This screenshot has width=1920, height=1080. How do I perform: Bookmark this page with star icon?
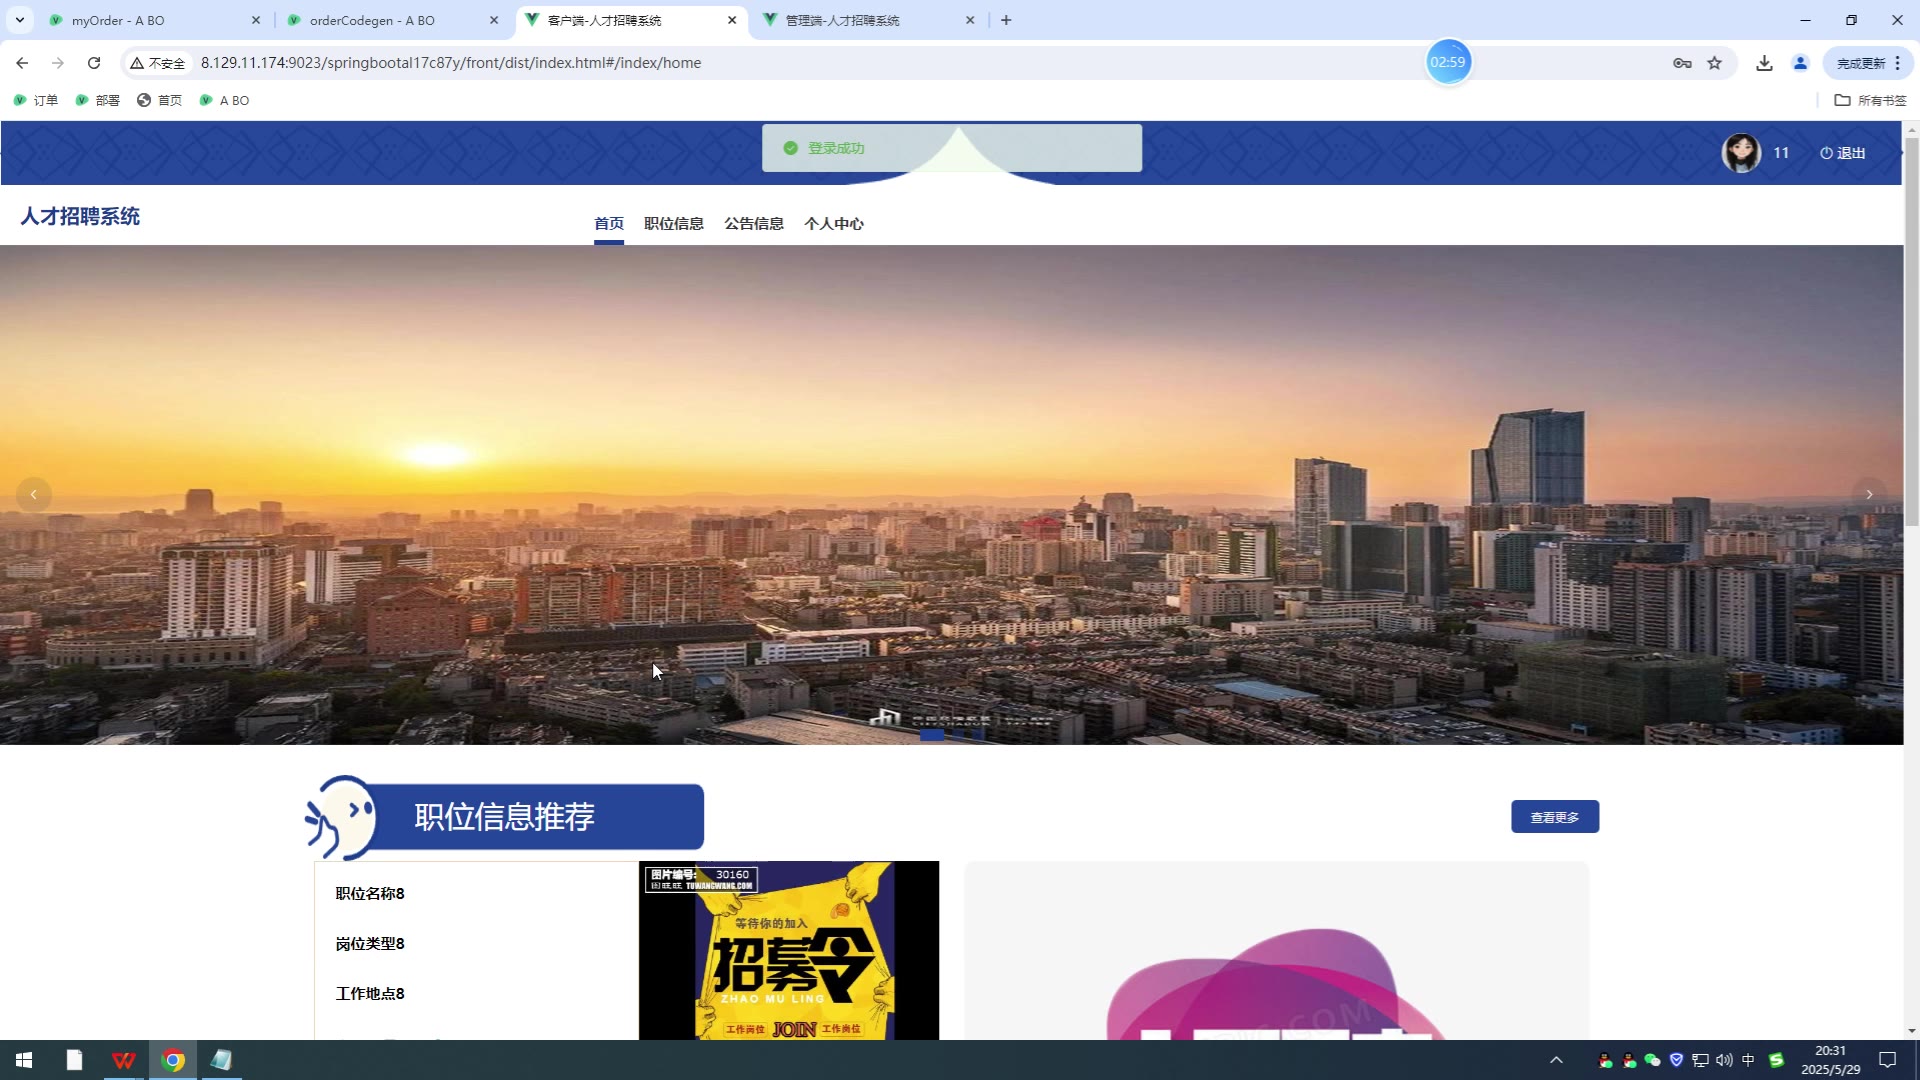1715,63
